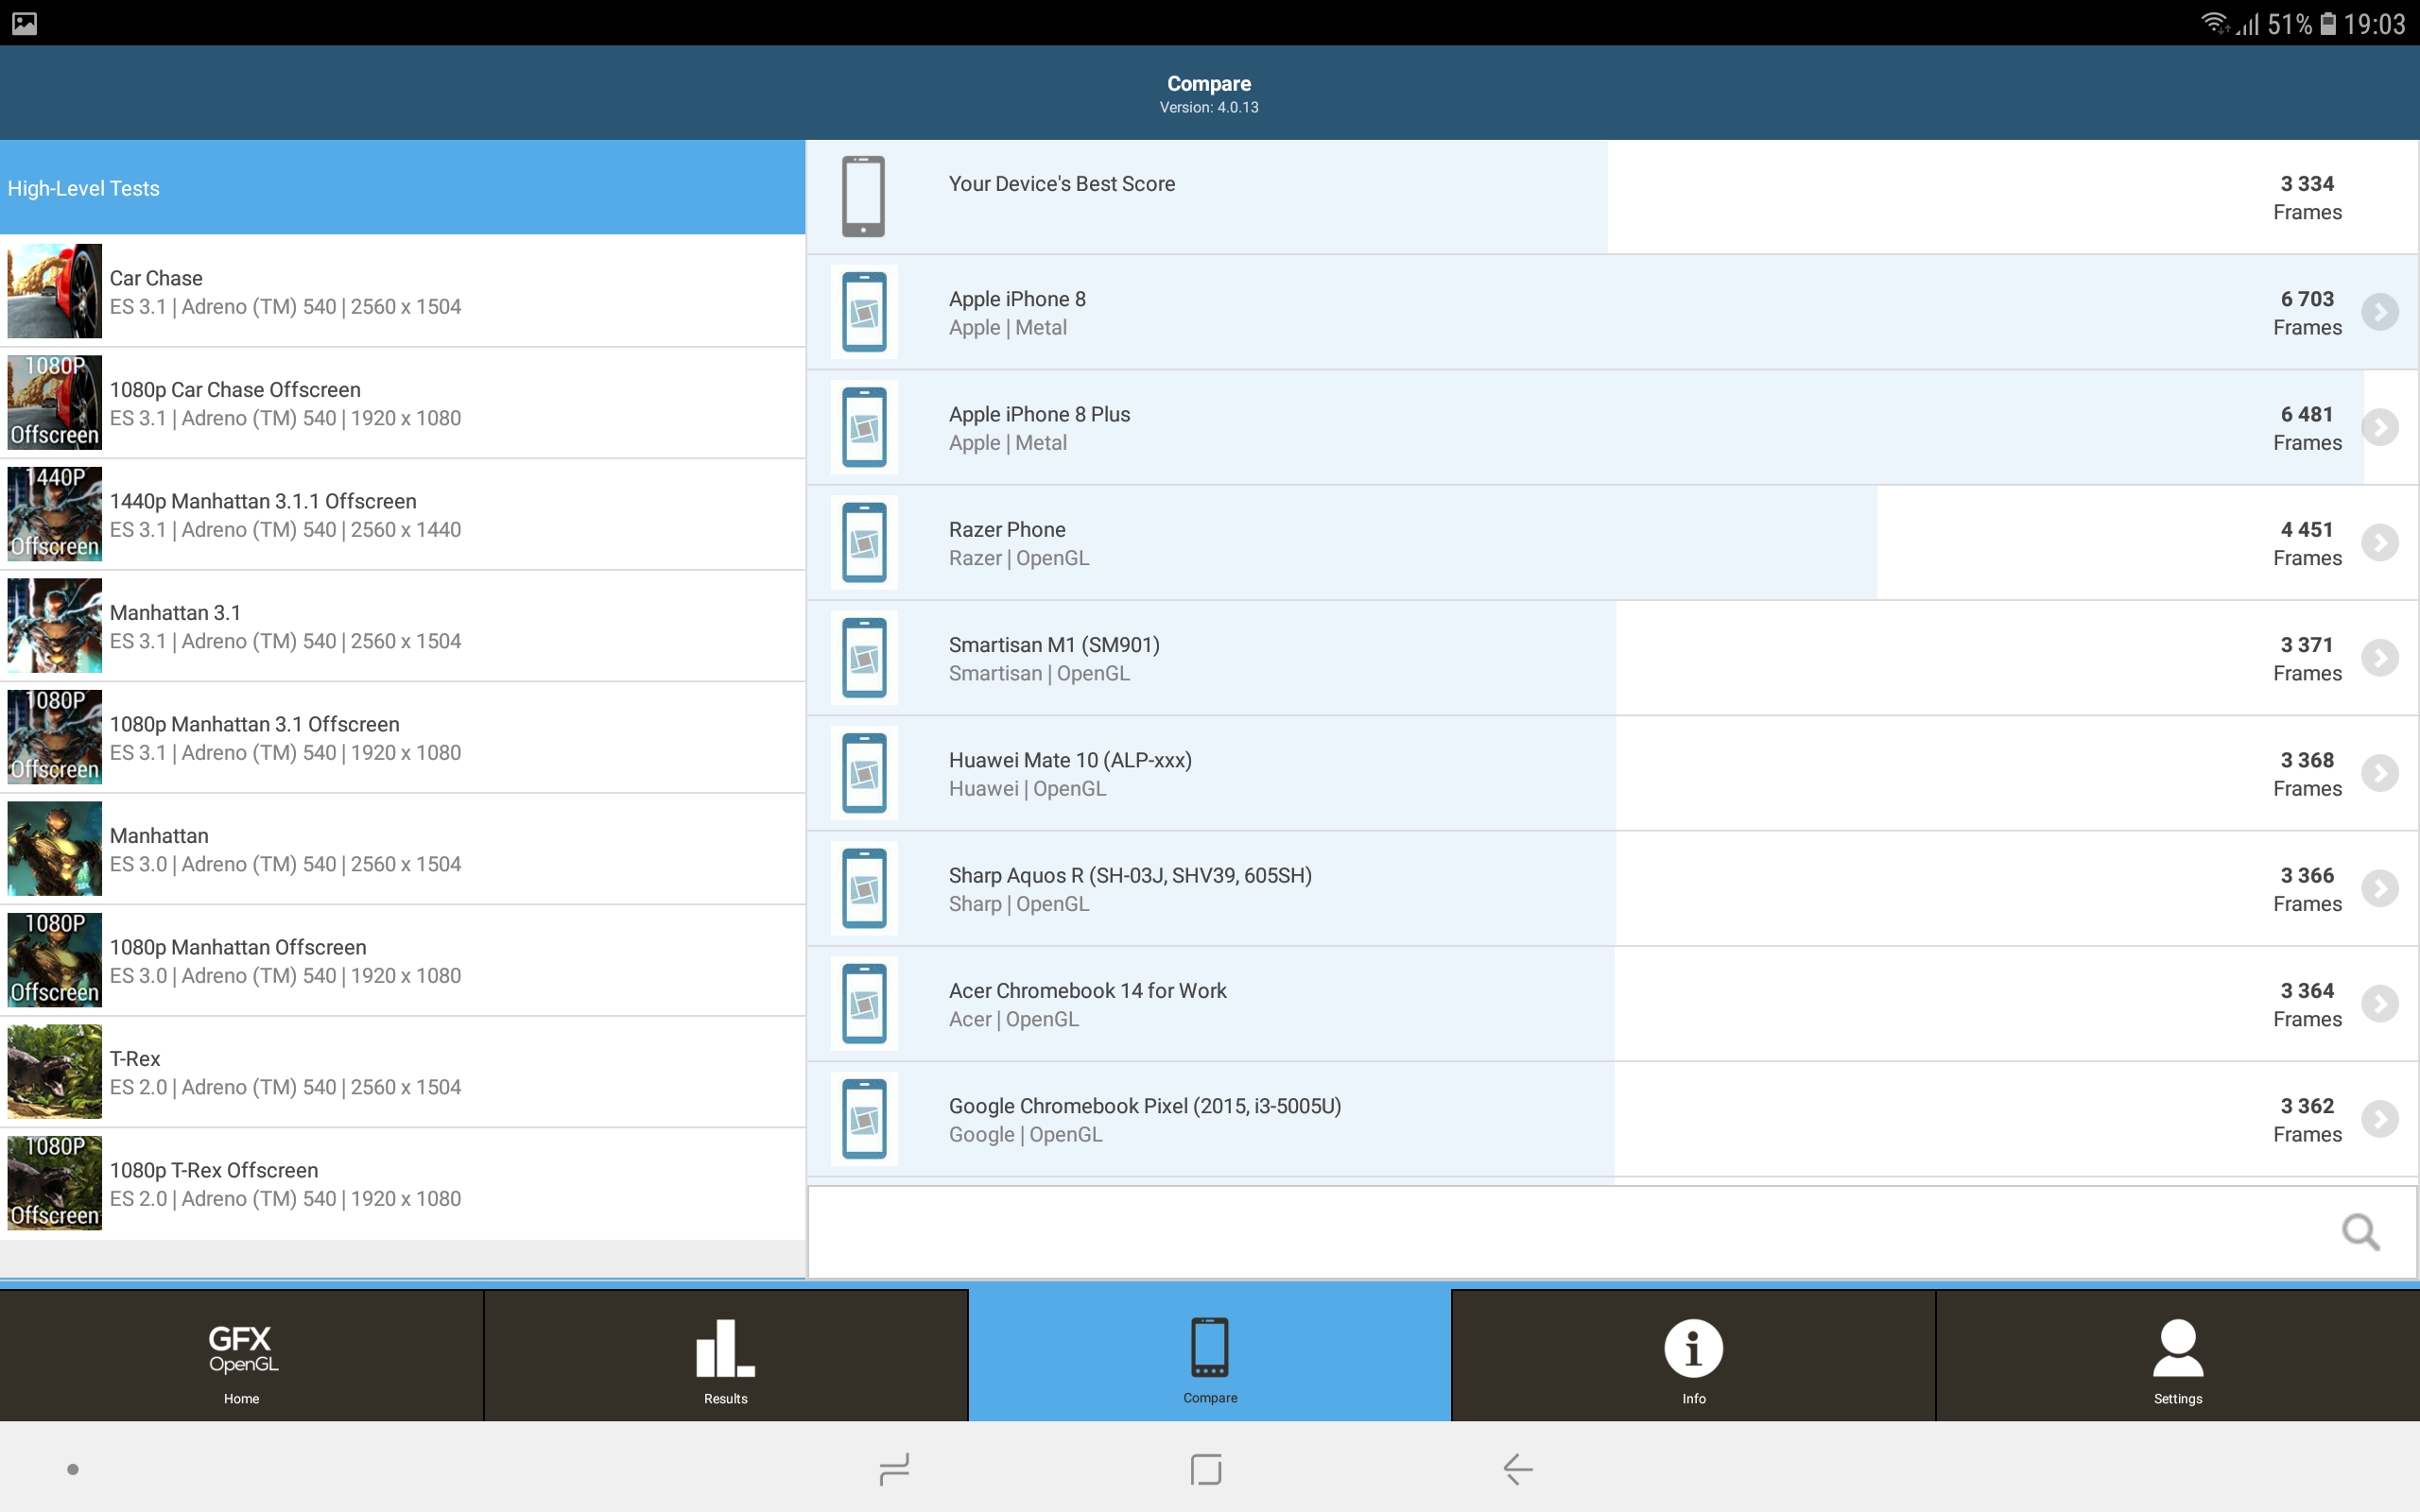Tap the status bar image notification icon
2420x1512 pixels.
(24, 23)
